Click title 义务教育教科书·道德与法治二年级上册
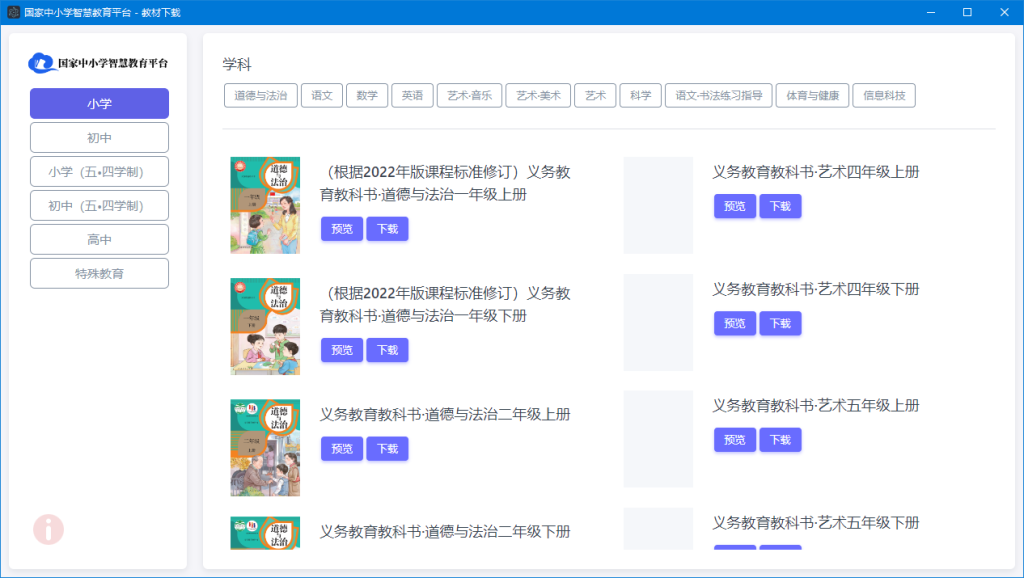Image resolution: width=1024 pixels, height=578 pixels. 445,415
